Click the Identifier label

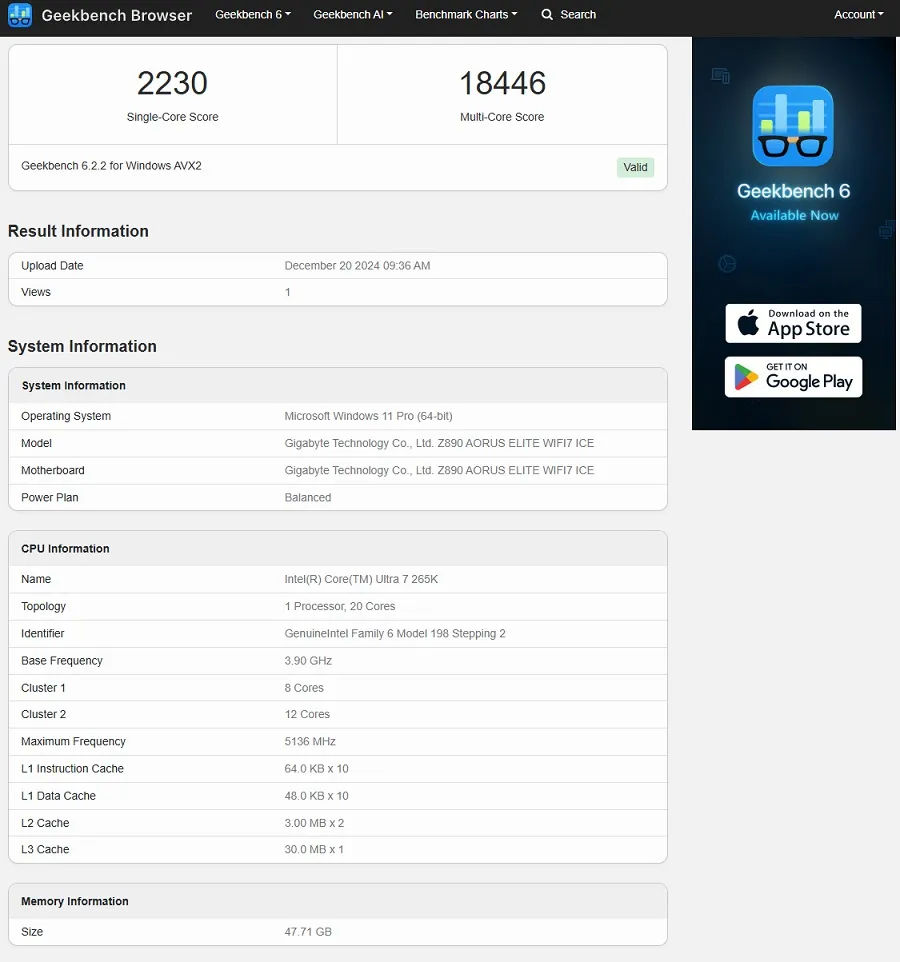42,633
